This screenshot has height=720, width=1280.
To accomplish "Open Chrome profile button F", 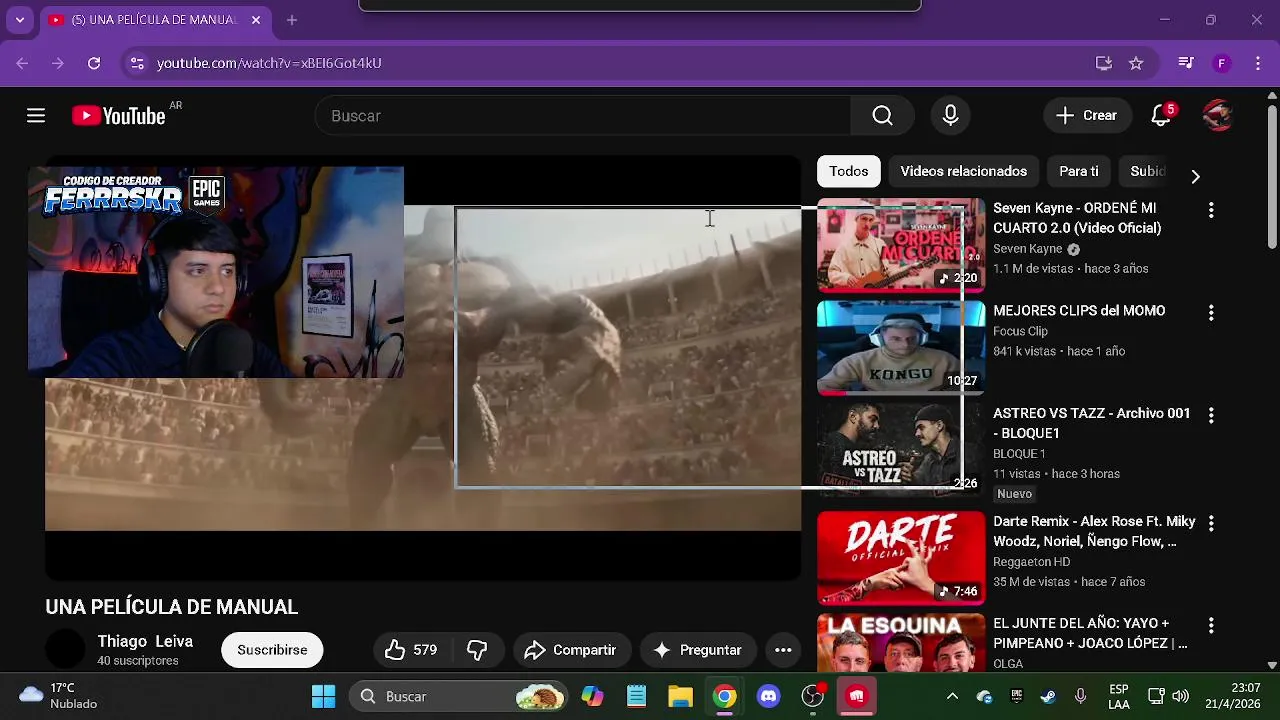I will pos(1221,63).
